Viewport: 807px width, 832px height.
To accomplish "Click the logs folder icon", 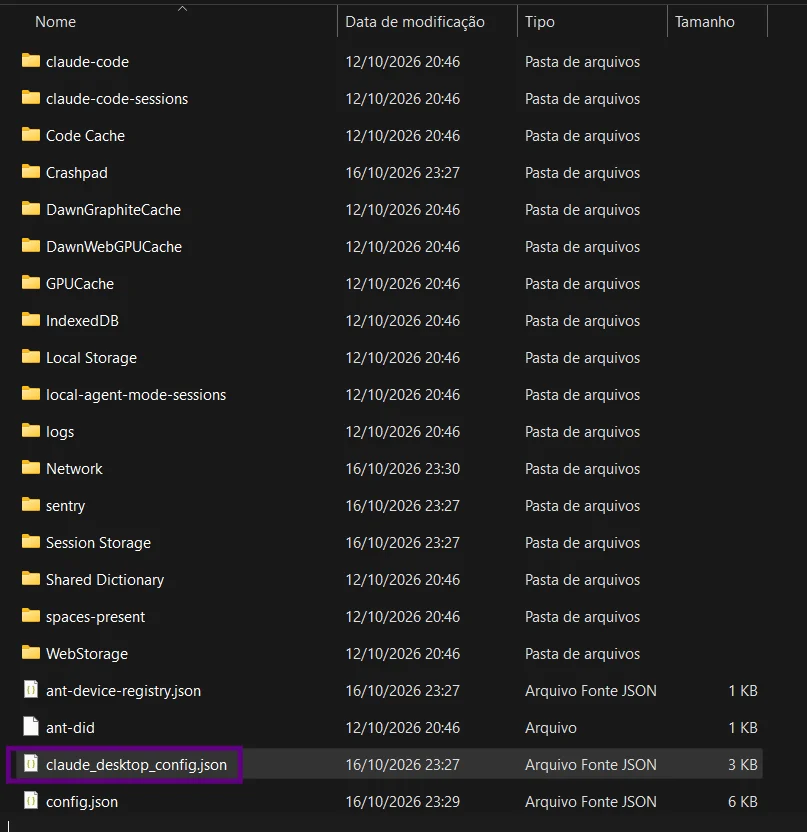I will 31,431.
